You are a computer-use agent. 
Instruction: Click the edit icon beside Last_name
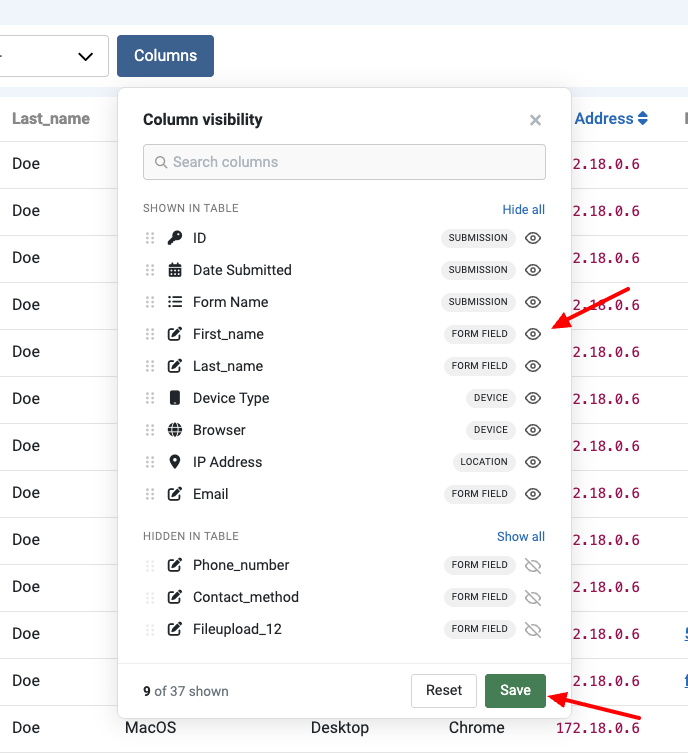click(175, 366)
